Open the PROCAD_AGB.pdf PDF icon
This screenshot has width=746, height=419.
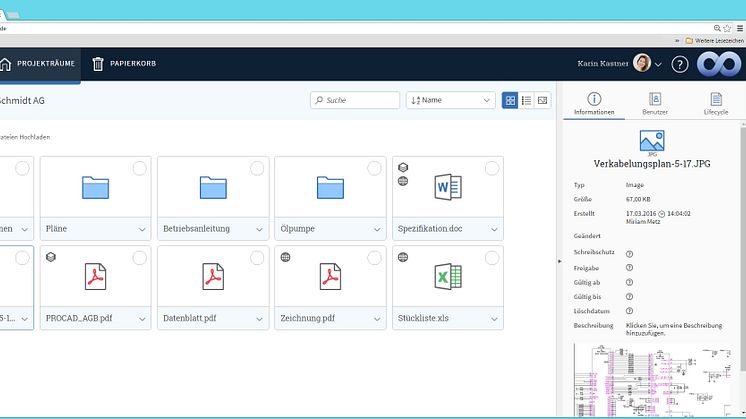[x=95, y=276]
